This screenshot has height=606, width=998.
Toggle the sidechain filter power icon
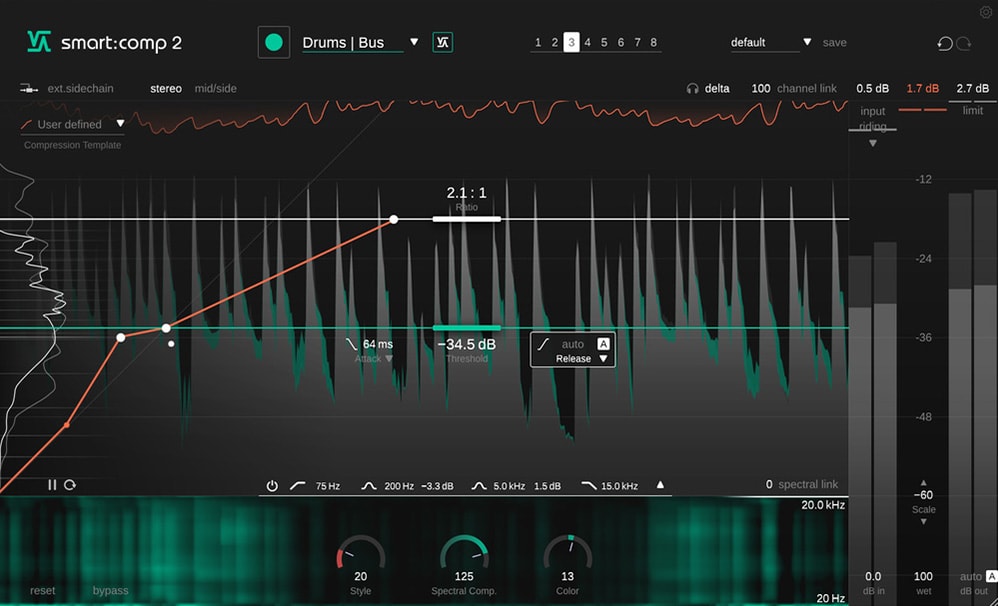pos(272,486)
